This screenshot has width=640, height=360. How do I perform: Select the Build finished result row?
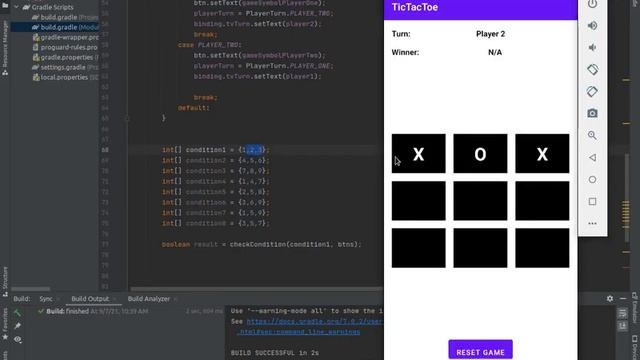[x=97, y=311]
